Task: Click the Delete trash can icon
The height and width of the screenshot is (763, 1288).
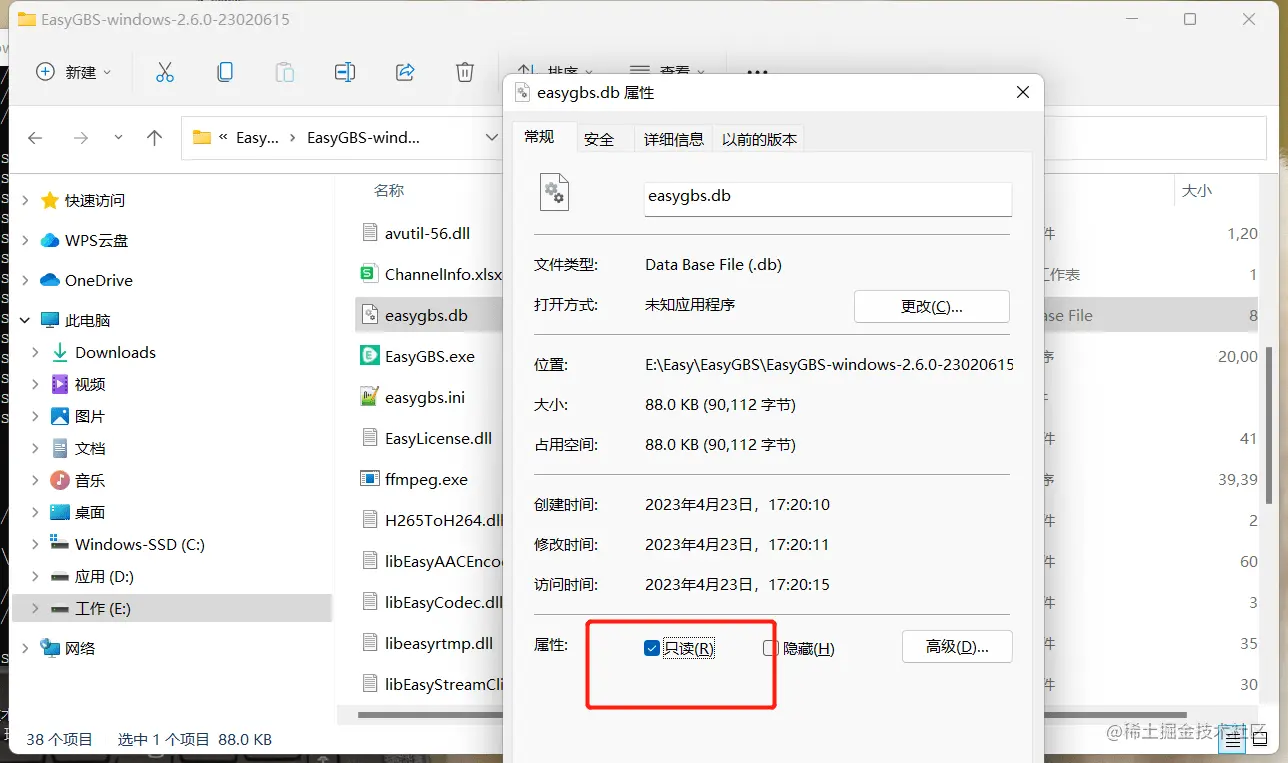Action: tap(465, 72)
